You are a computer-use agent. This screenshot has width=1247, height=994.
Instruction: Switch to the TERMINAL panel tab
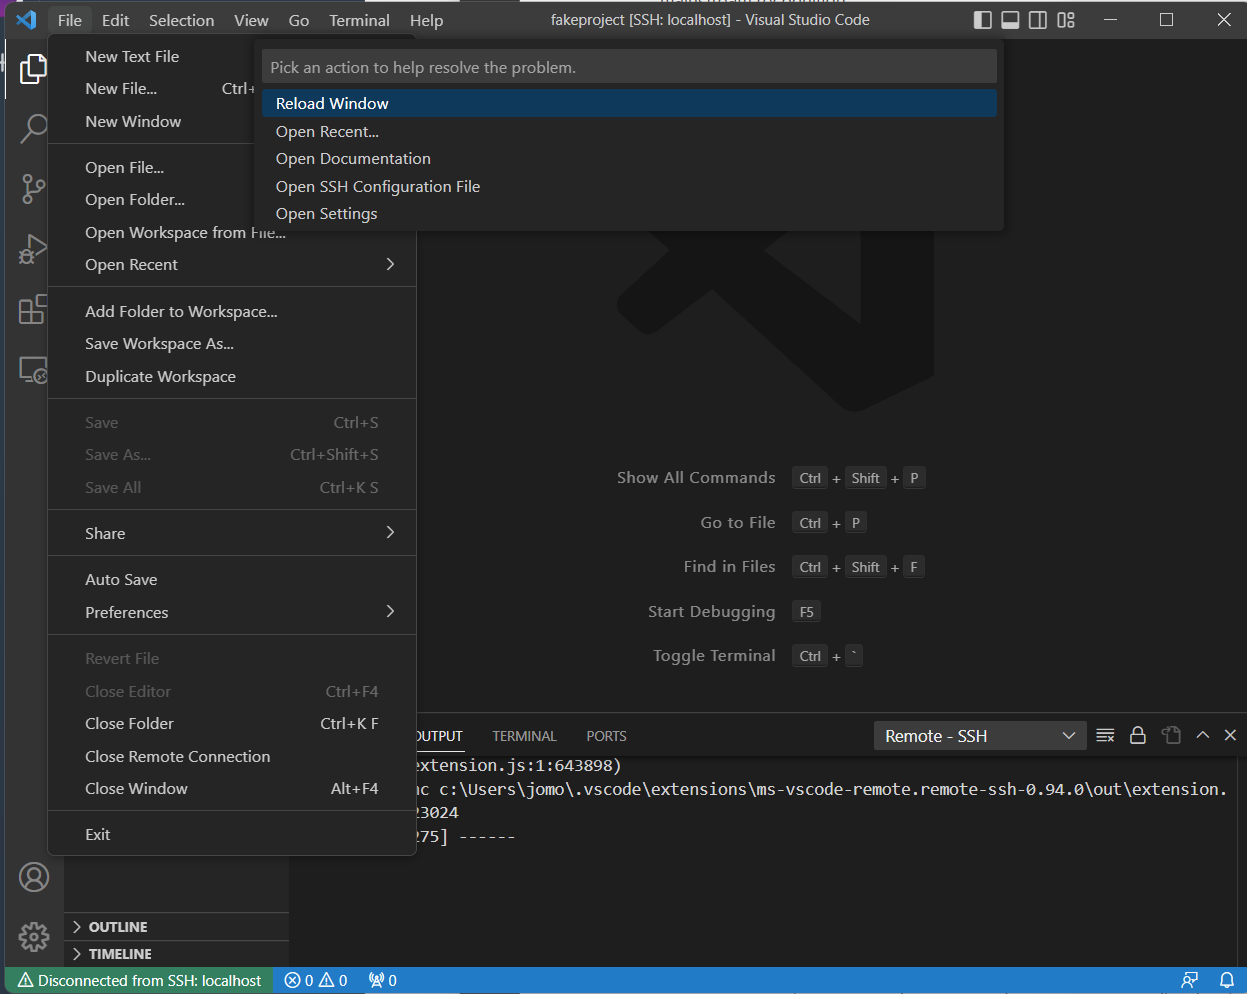point(524,736)
